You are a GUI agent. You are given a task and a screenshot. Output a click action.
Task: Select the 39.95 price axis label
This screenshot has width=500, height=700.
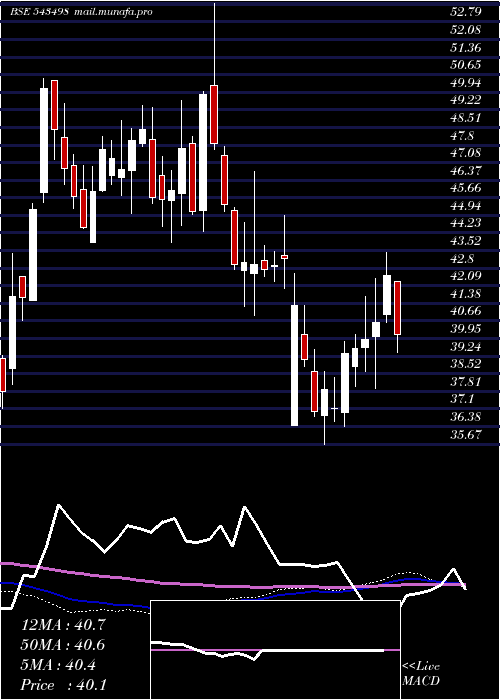click(x=466, y=329)
